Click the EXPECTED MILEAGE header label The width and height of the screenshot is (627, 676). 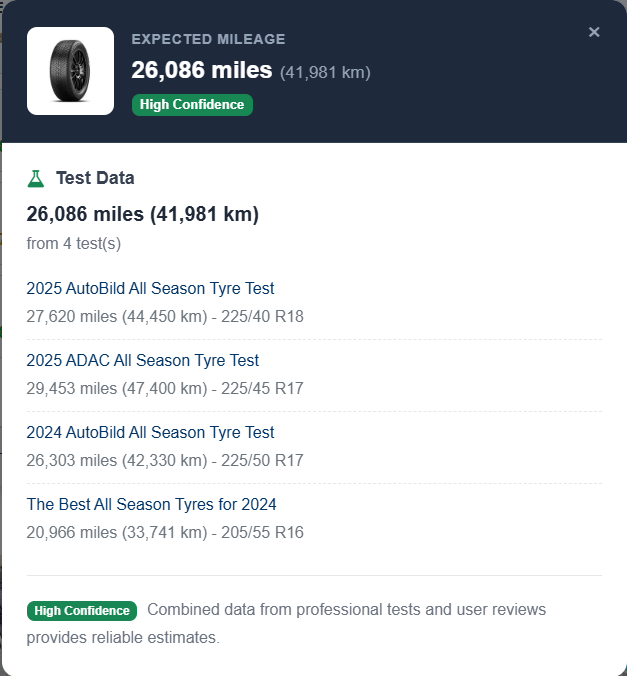pos(208,39)
